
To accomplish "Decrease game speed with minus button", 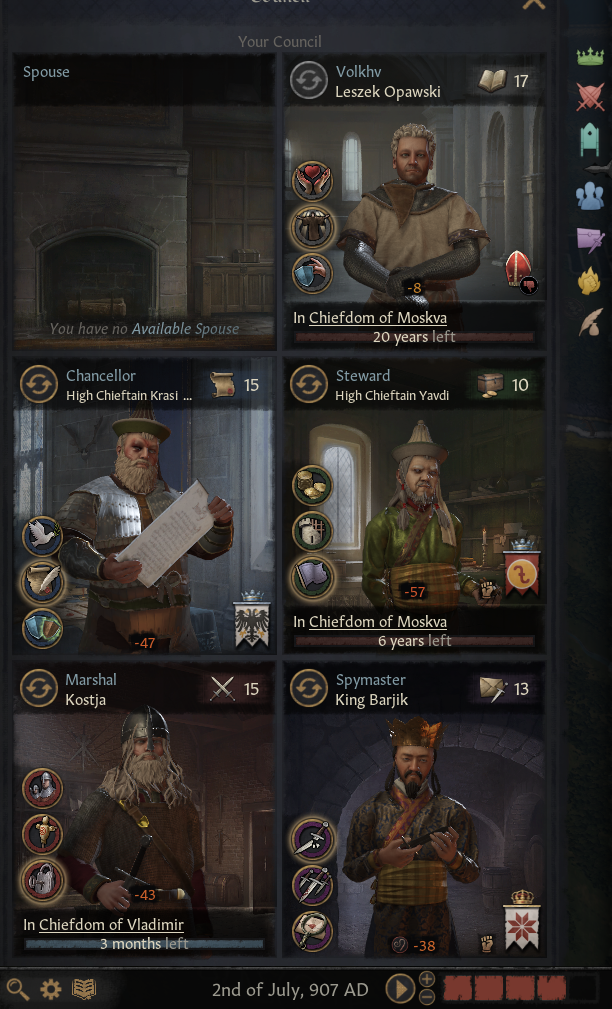I will tap(427, 997).
